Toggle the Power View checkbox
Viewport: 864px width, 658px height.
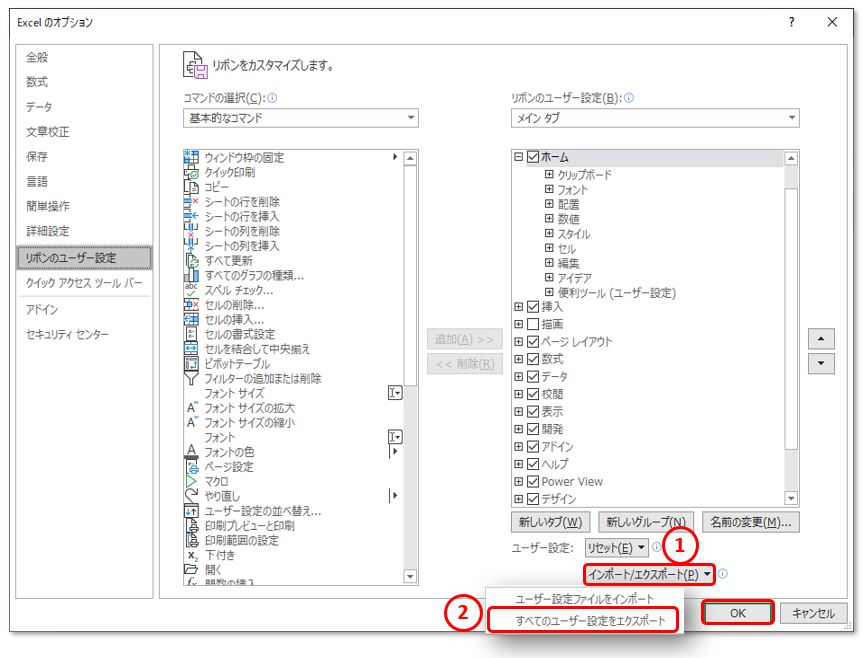pos(533,482)
